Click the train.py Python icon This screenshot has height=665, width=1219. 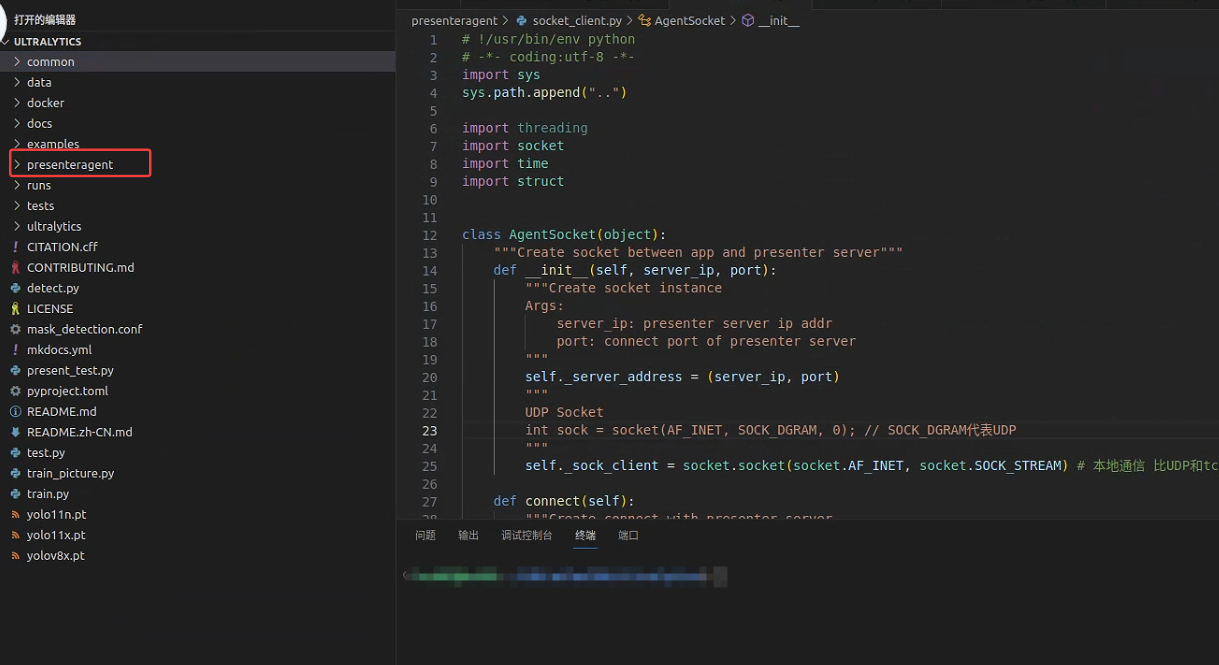15,494
